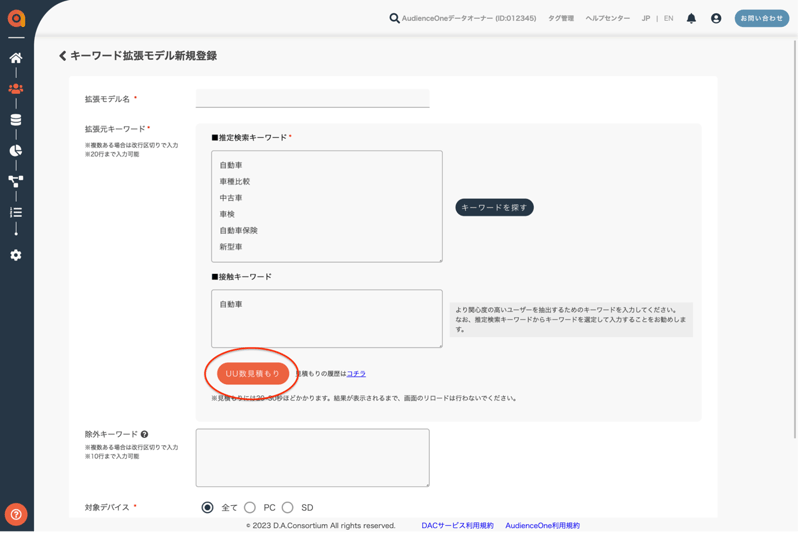Select the database stack icon in sidebar
The image size is (800, 534).
coord(16,120)
